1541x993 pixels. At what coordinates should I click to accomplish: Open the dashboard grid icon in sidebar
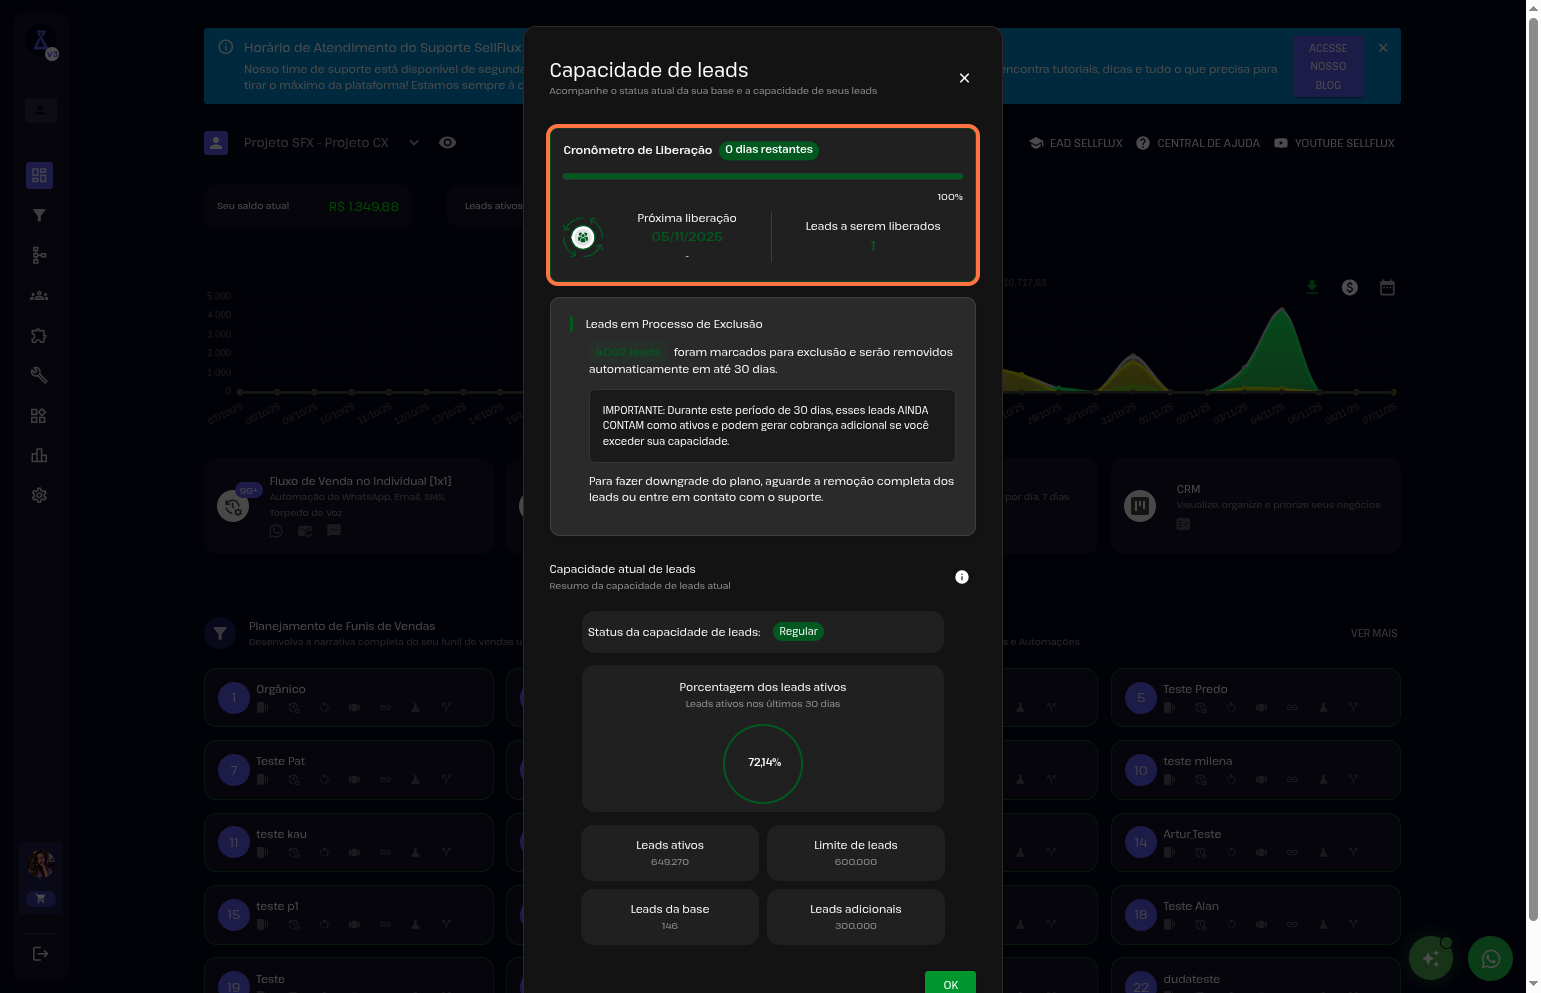(39, 175)
